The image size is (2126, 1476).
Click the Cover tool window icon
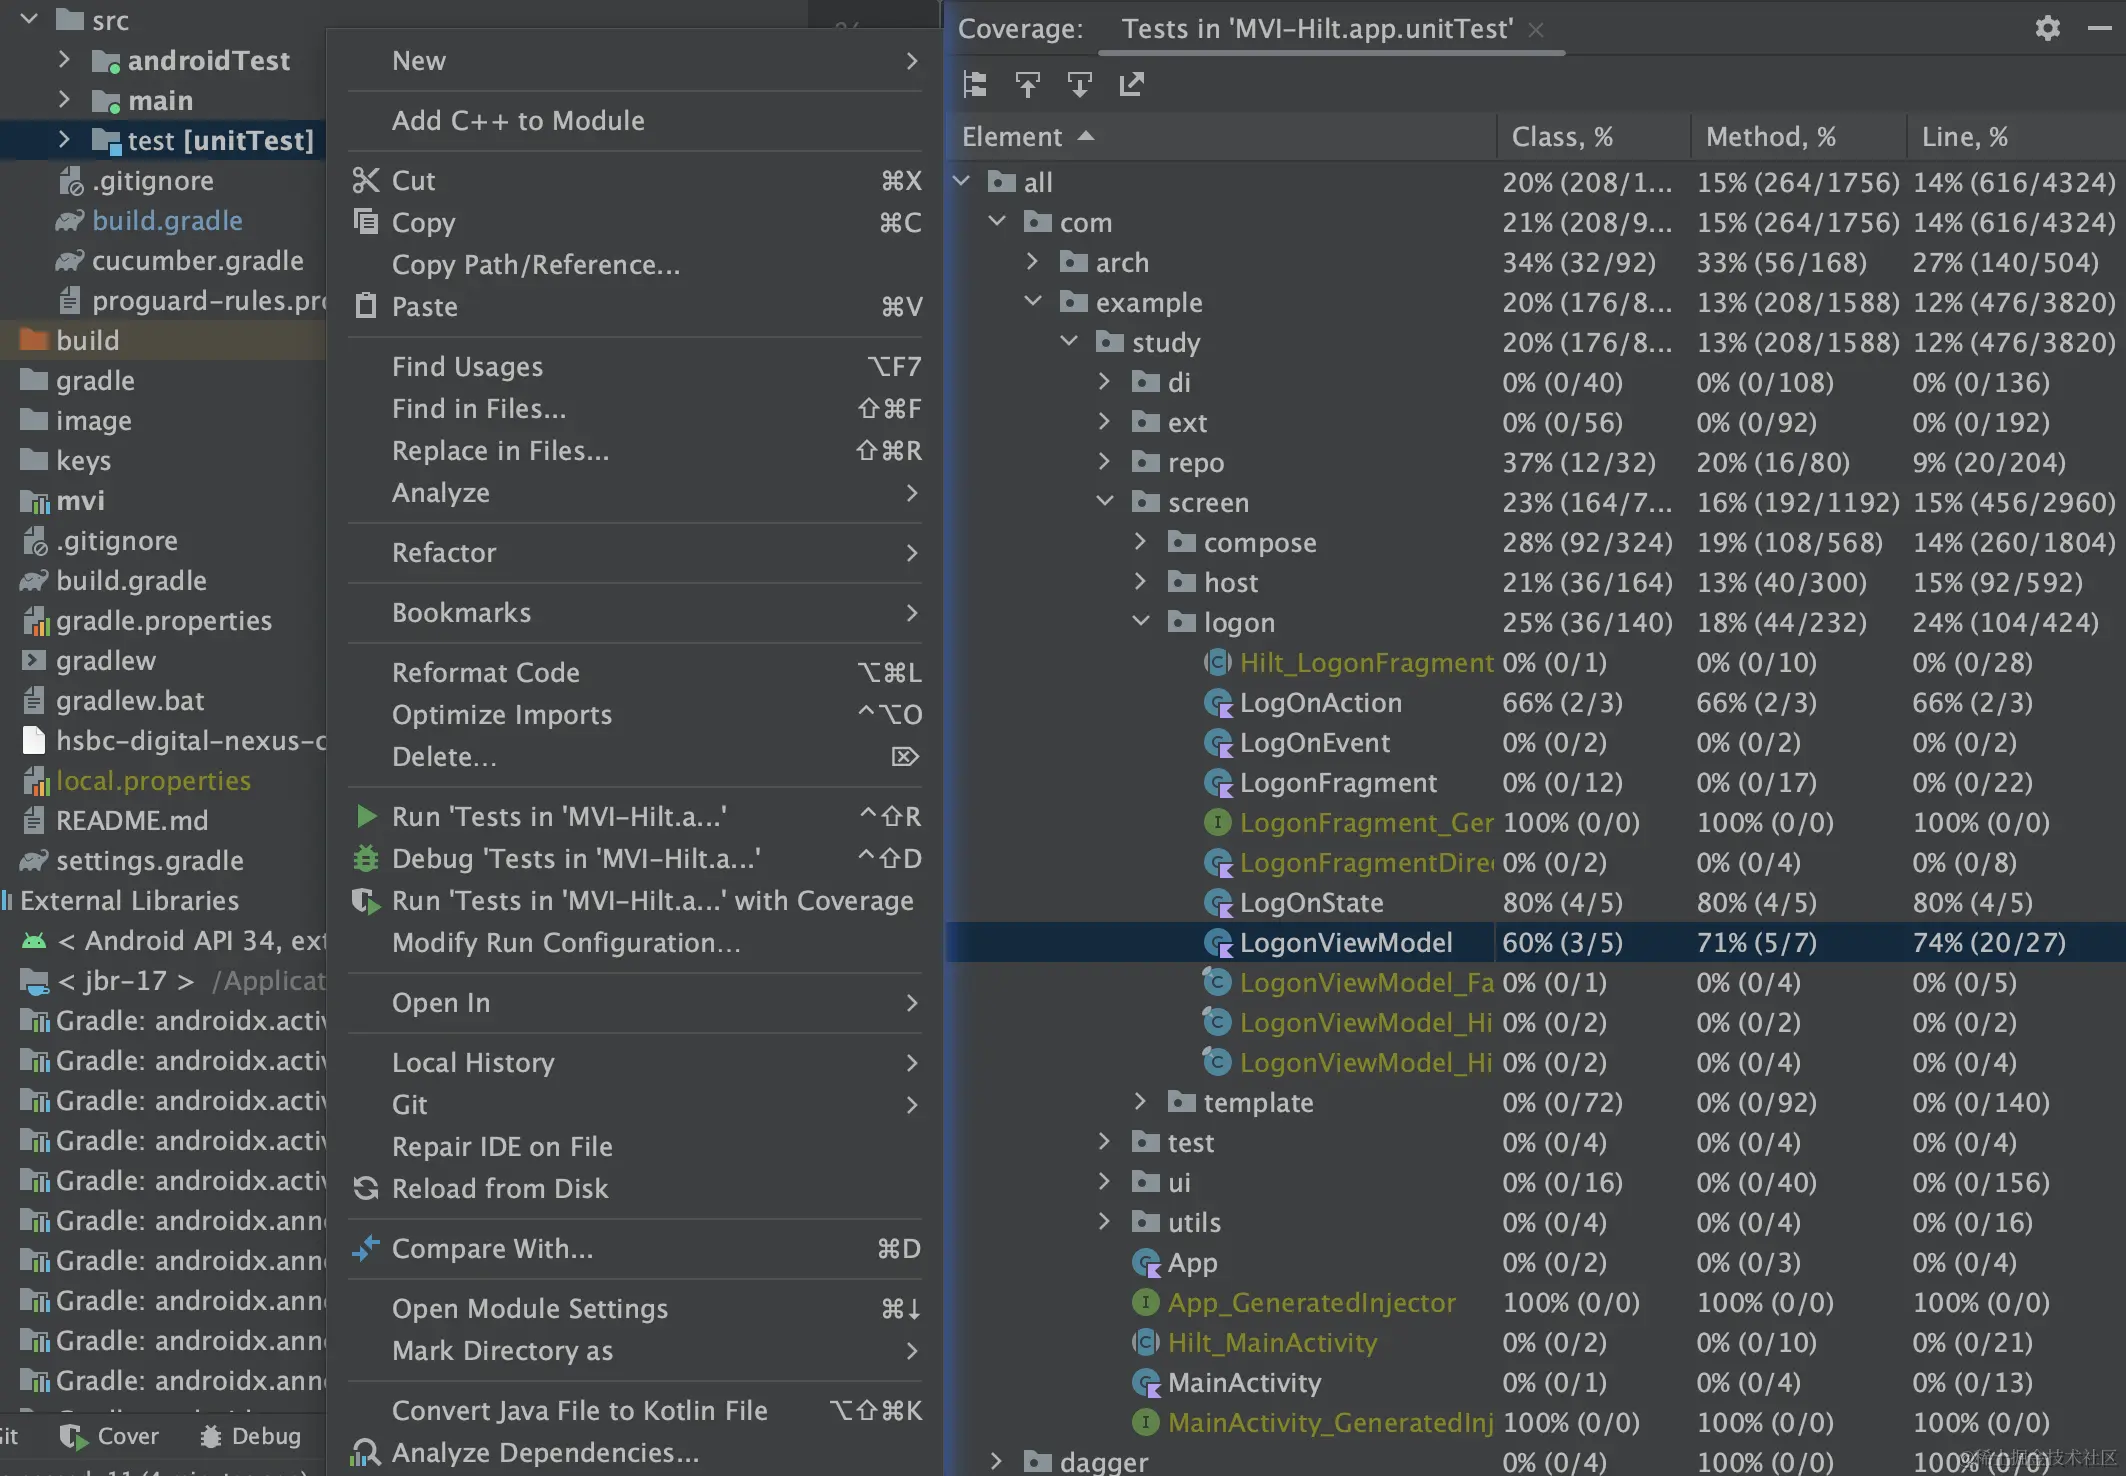(74, 1437)
